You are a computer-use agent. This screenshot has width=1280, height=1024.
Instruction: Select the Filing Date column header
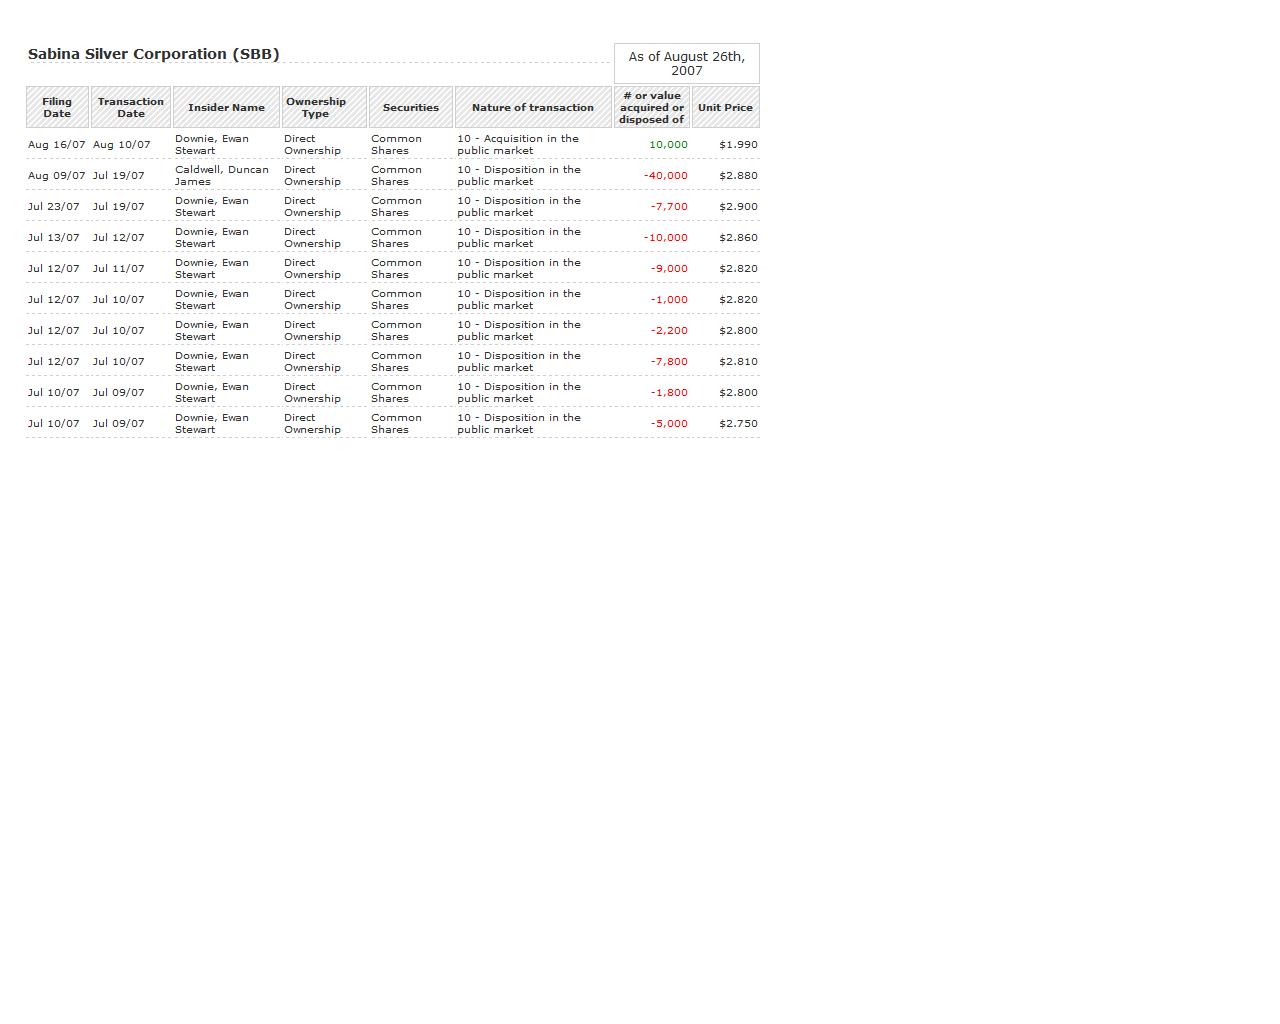pyautogui.click(x=57, y=107)
